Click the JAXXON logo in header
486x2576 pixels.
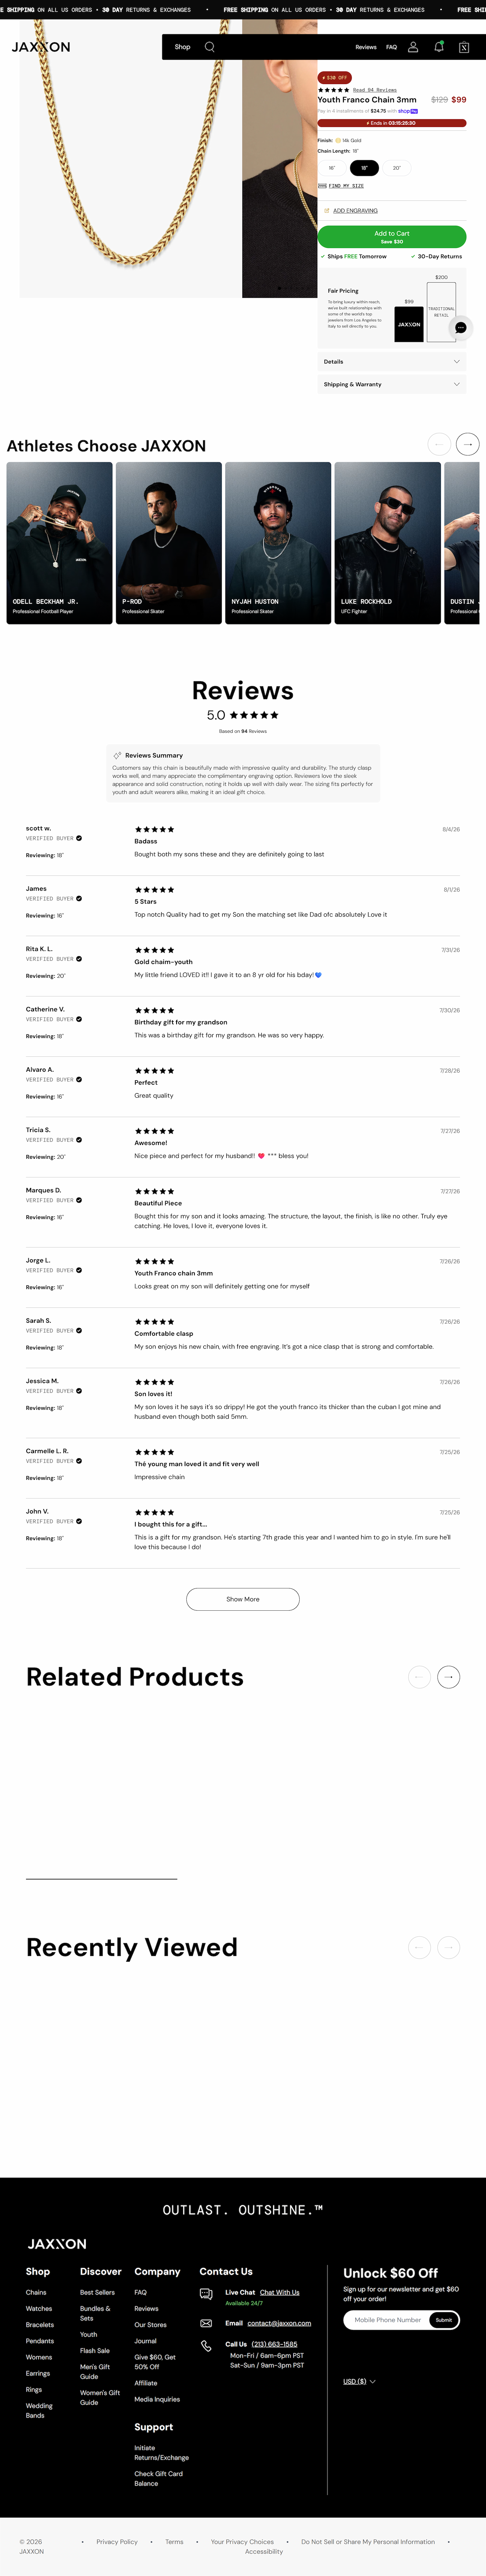pyautogui.click(x=41, y=47)
